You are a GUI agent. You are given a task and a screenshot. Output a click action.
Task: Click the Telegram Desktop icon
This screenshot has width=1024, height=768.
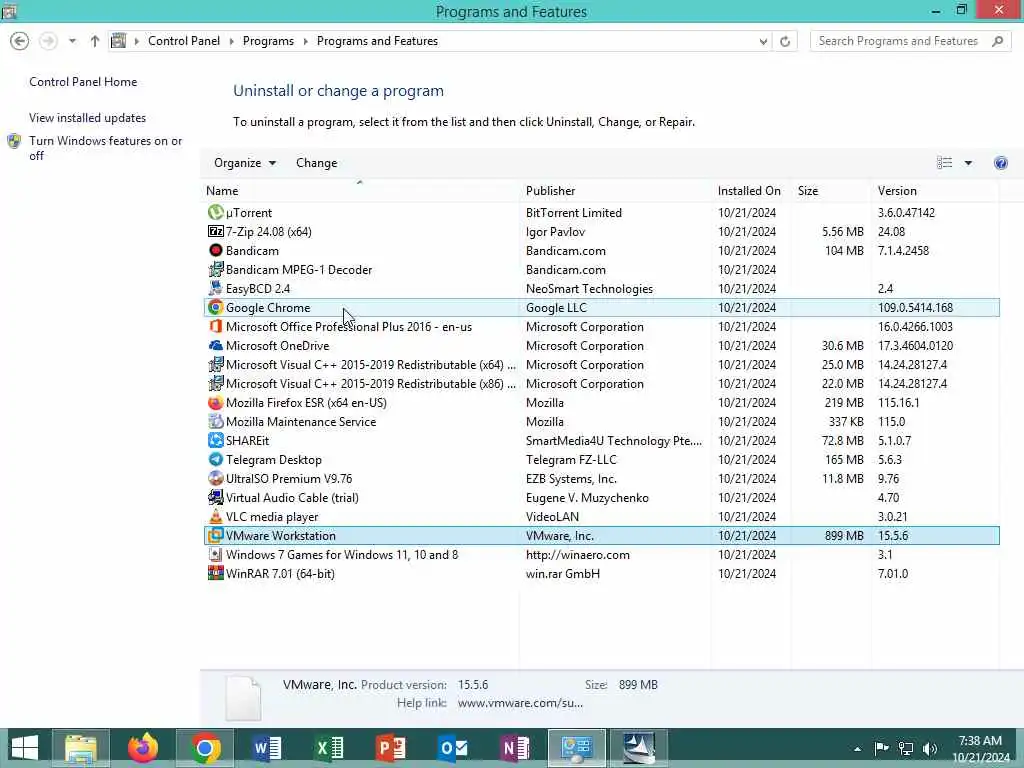216,459
